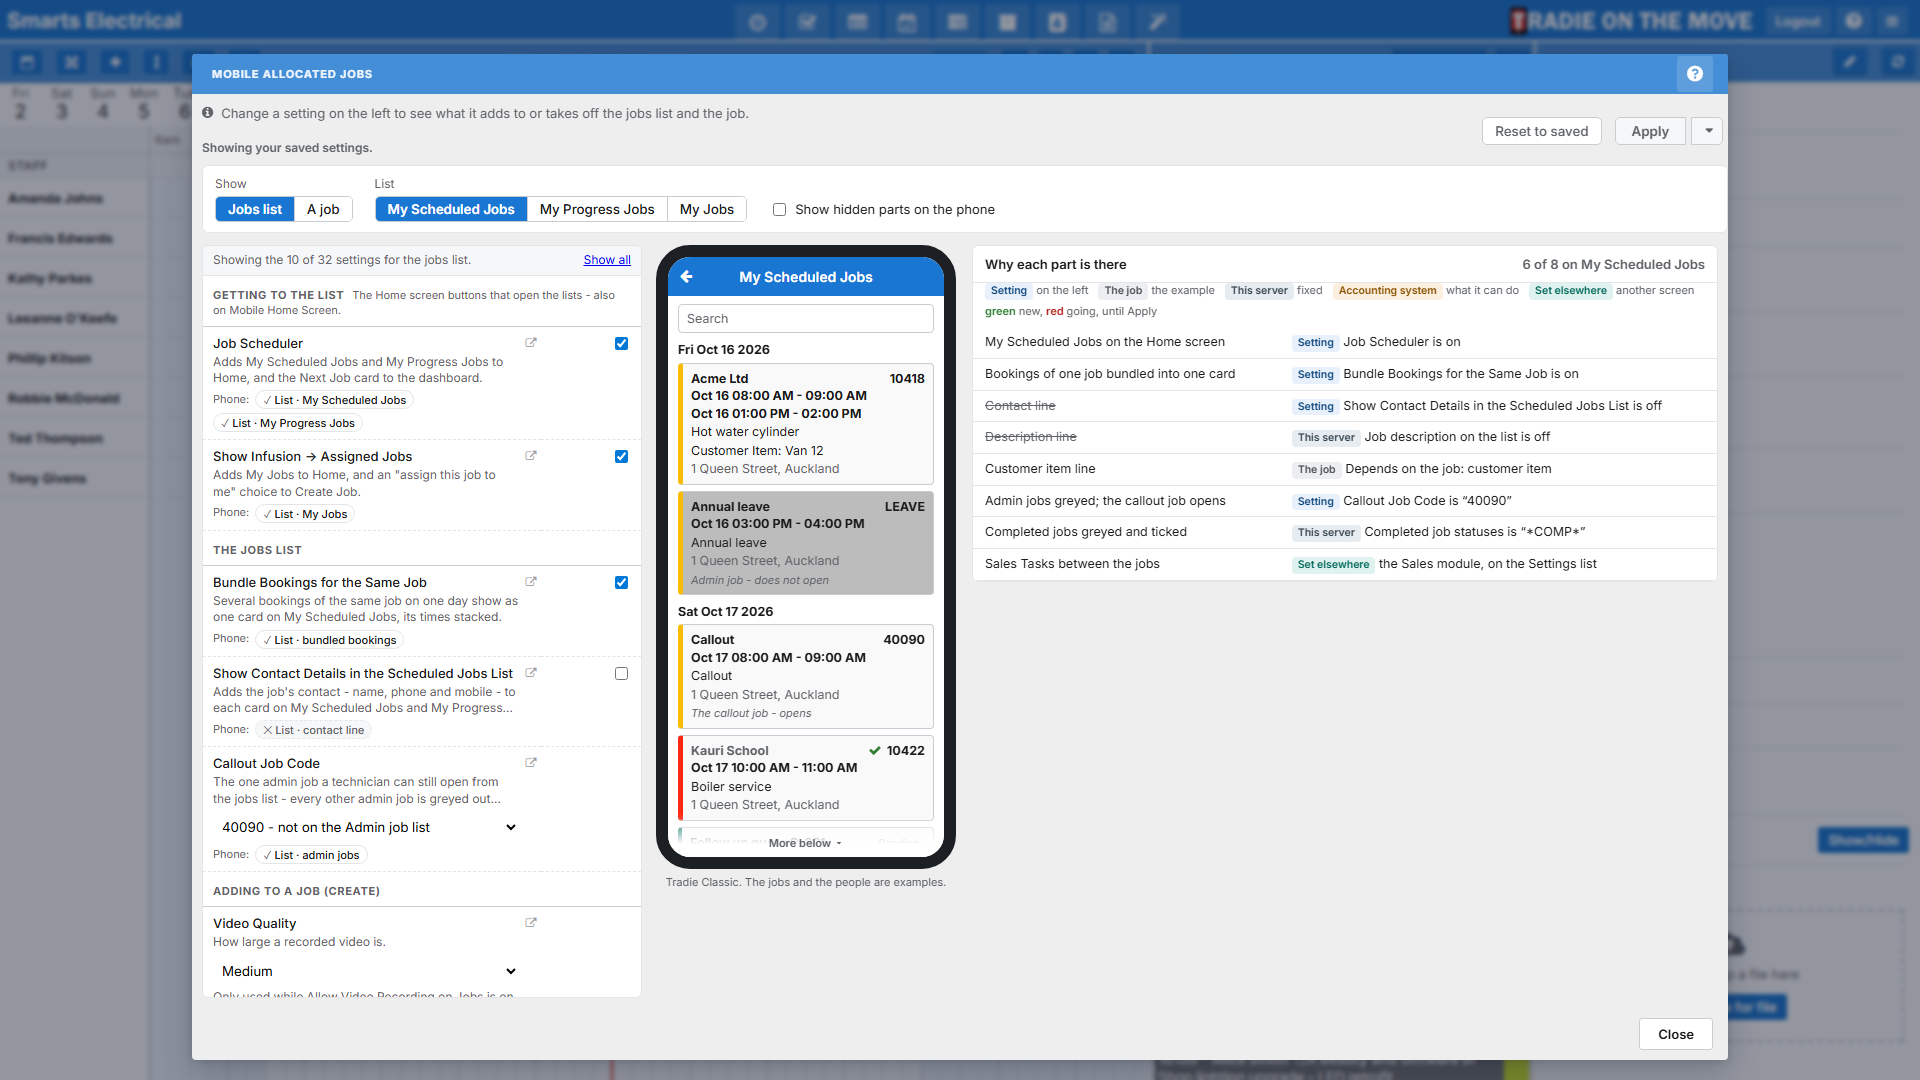Untick Show Infusion Assigned Jobs checkbox

pyautogui.click(x=622, y=457)
